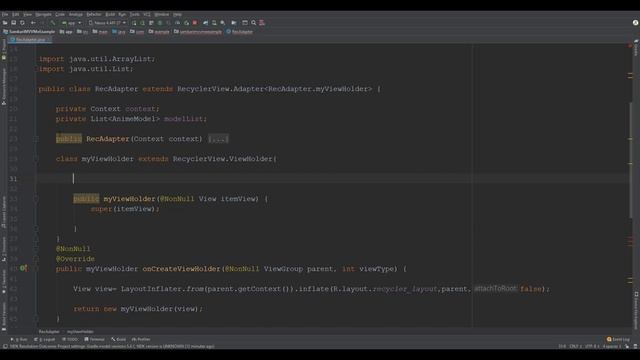640x360 pixels.
Task: Open the UTF-8 encoding selector
Action: [x=592, y=346]
